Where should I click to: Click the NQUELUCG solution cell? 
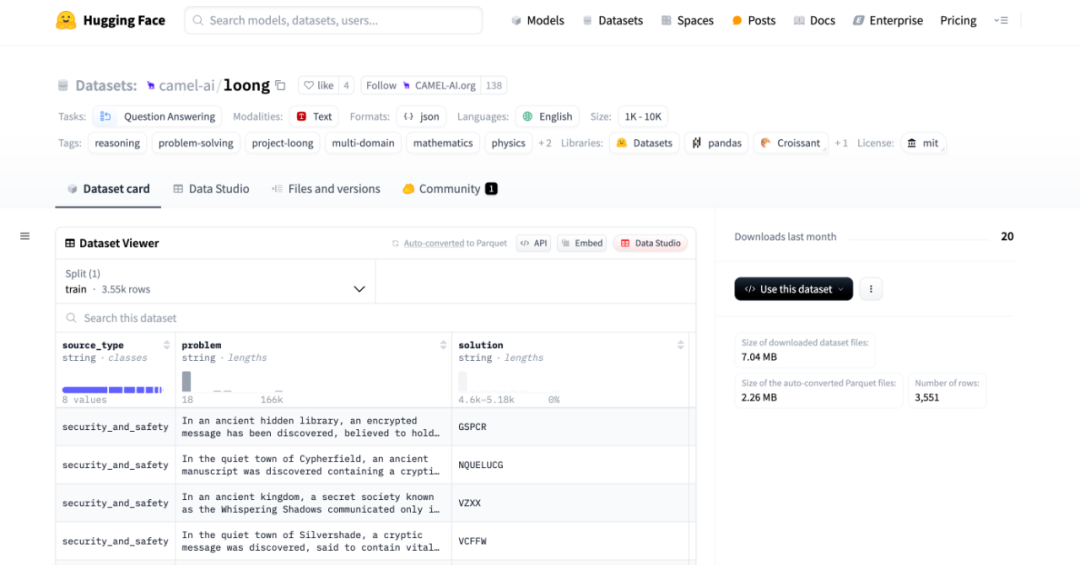570,465
